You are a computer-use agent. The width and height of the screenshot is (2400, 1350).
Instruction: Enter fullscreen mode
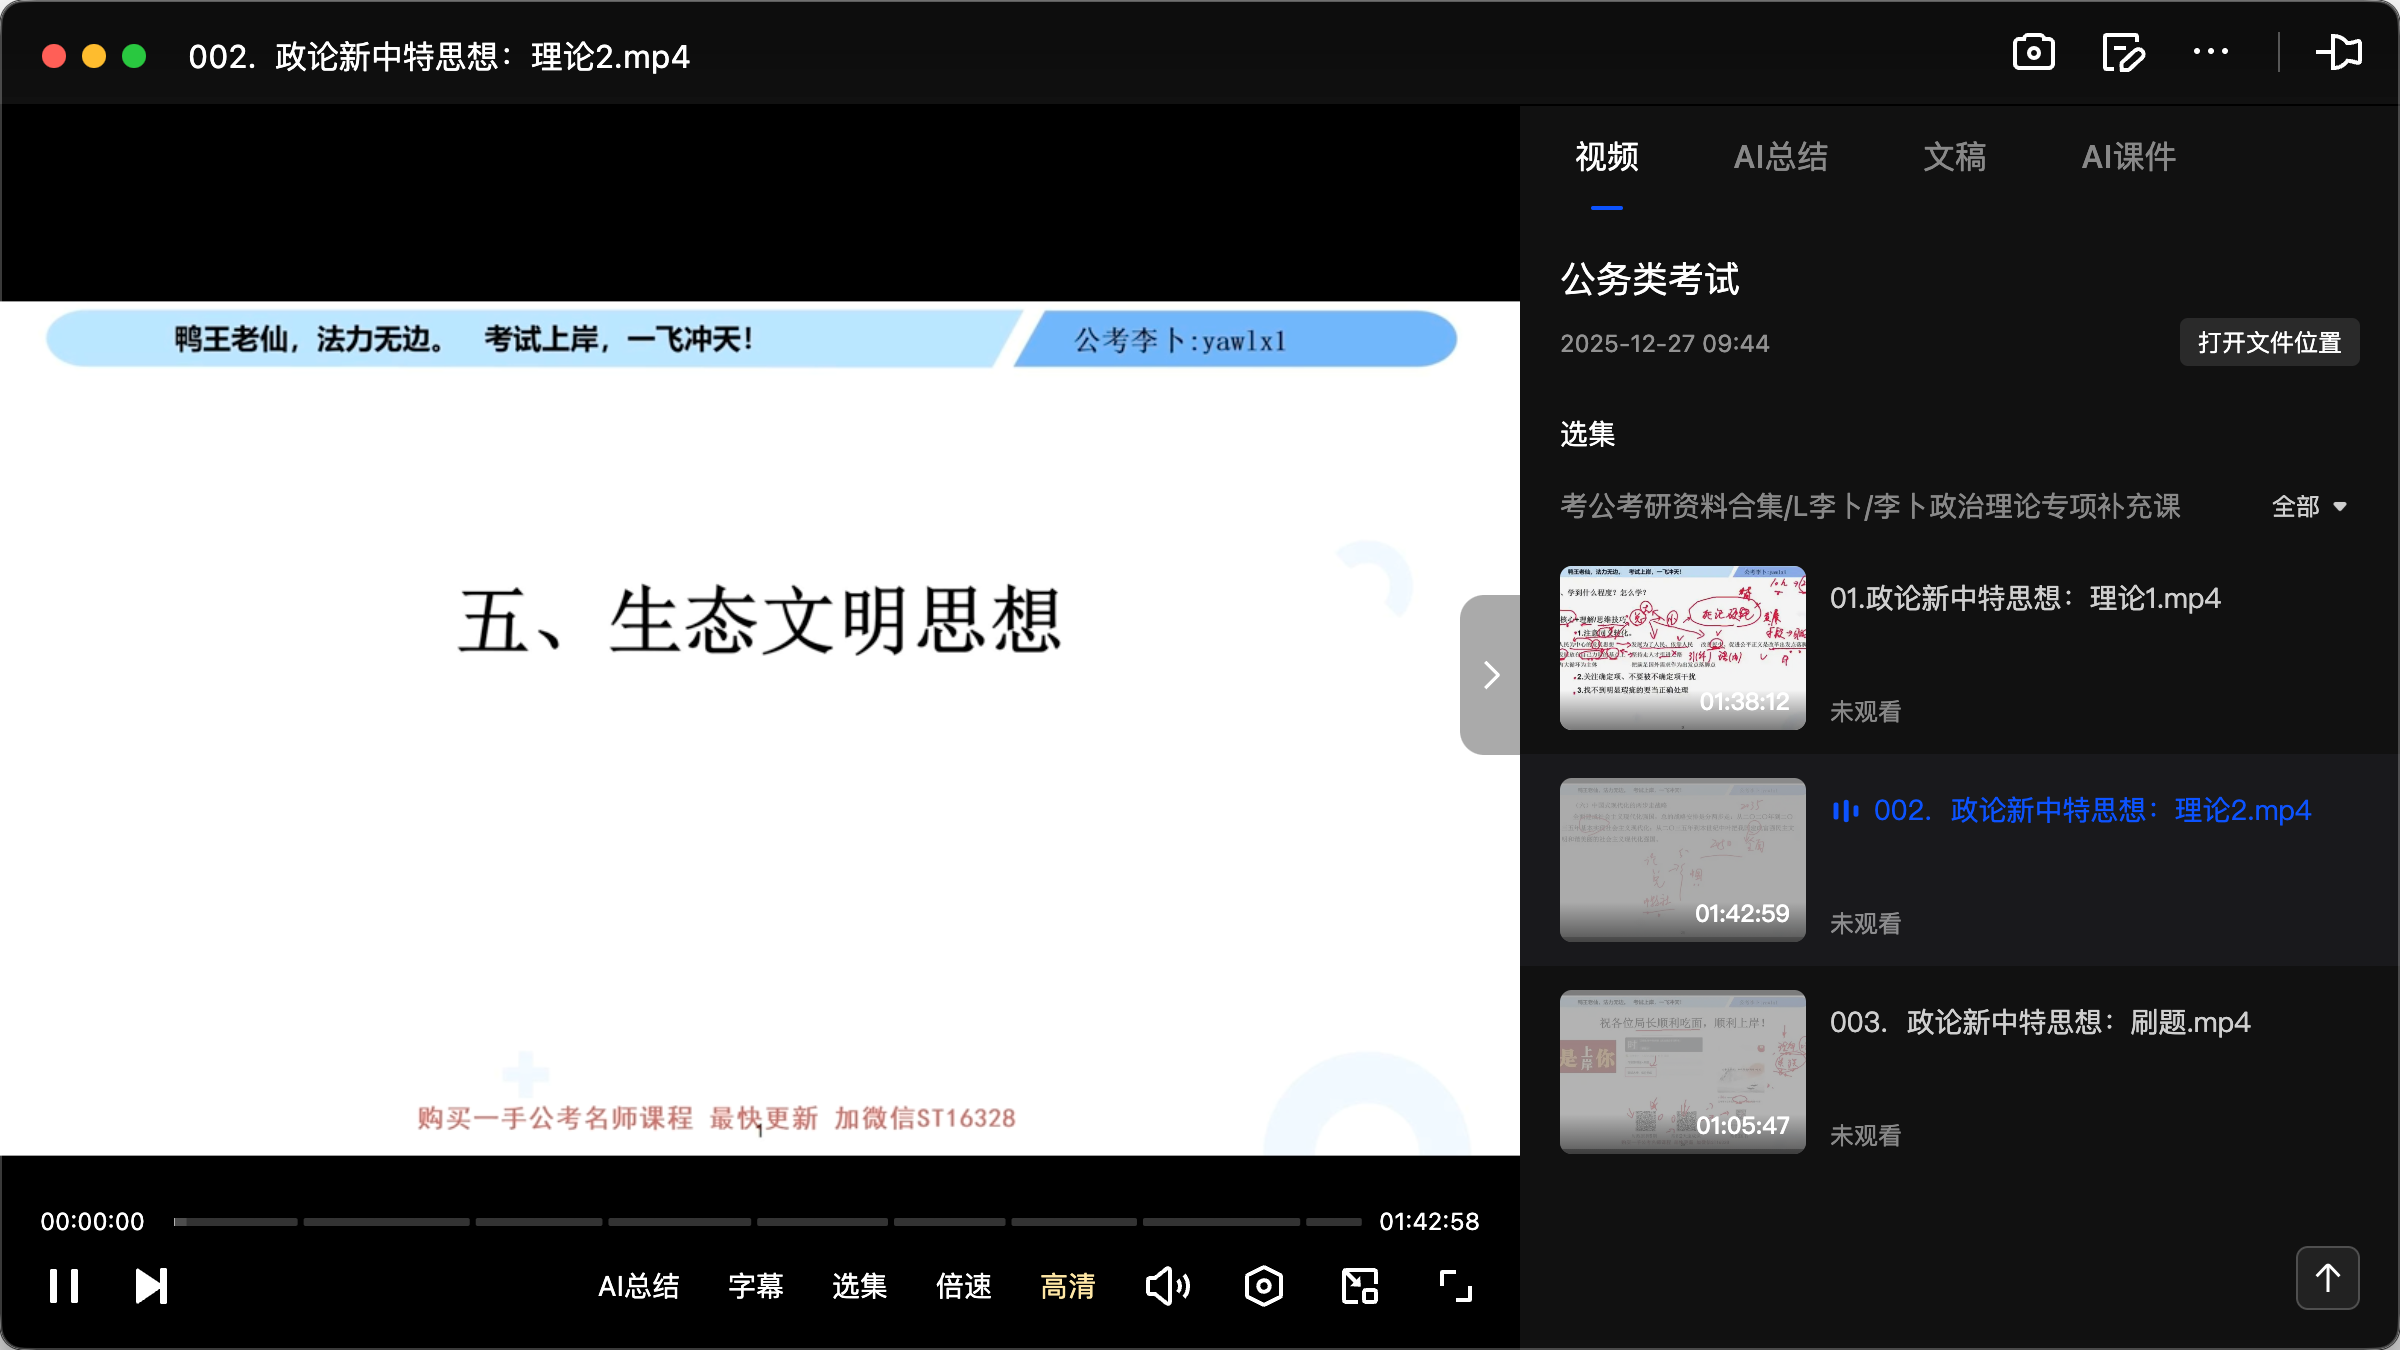point(1454,1286)
